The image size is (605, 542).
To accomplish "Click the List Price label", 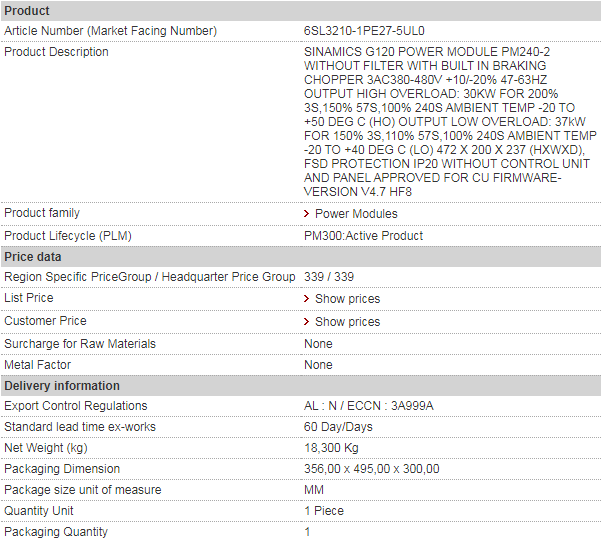I will pos(29,298).
